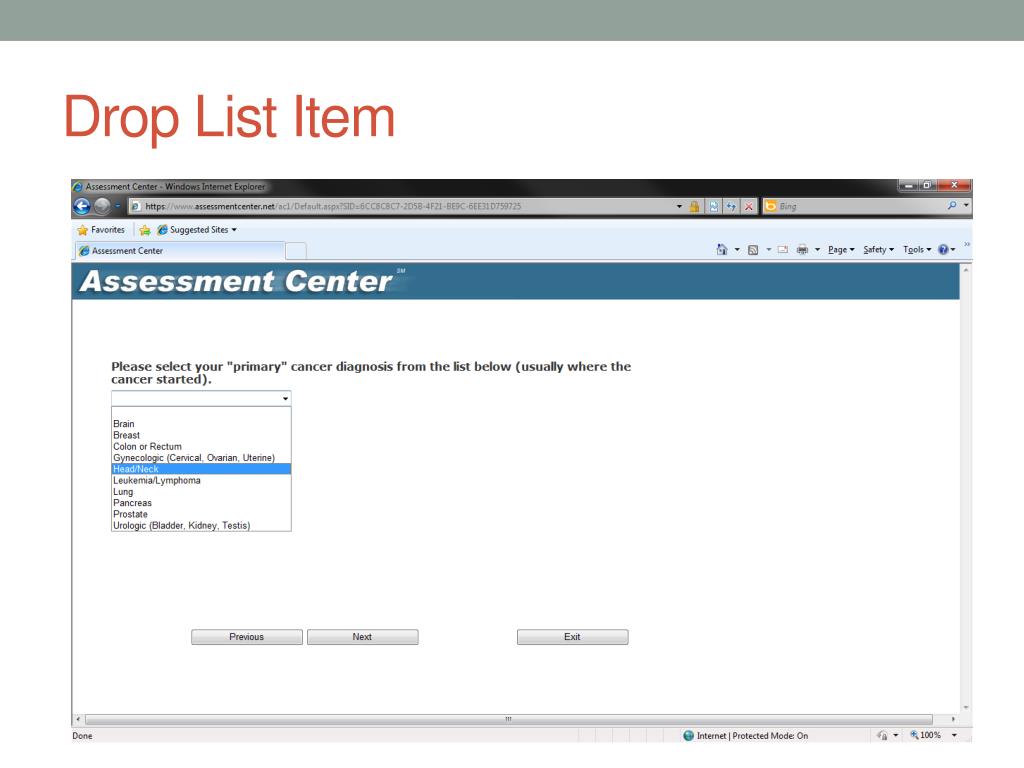This screenshot has height=768, width=1024.
Task: Click the Previous button
Action: coord(247,637)
